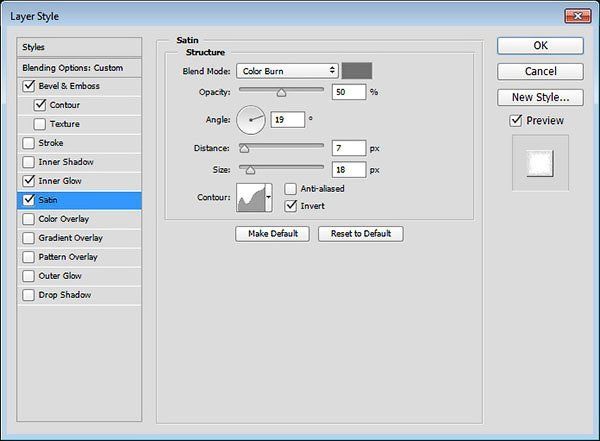600x441 pixels.
Task: Click the Distance value field
Action: [349, 148]
